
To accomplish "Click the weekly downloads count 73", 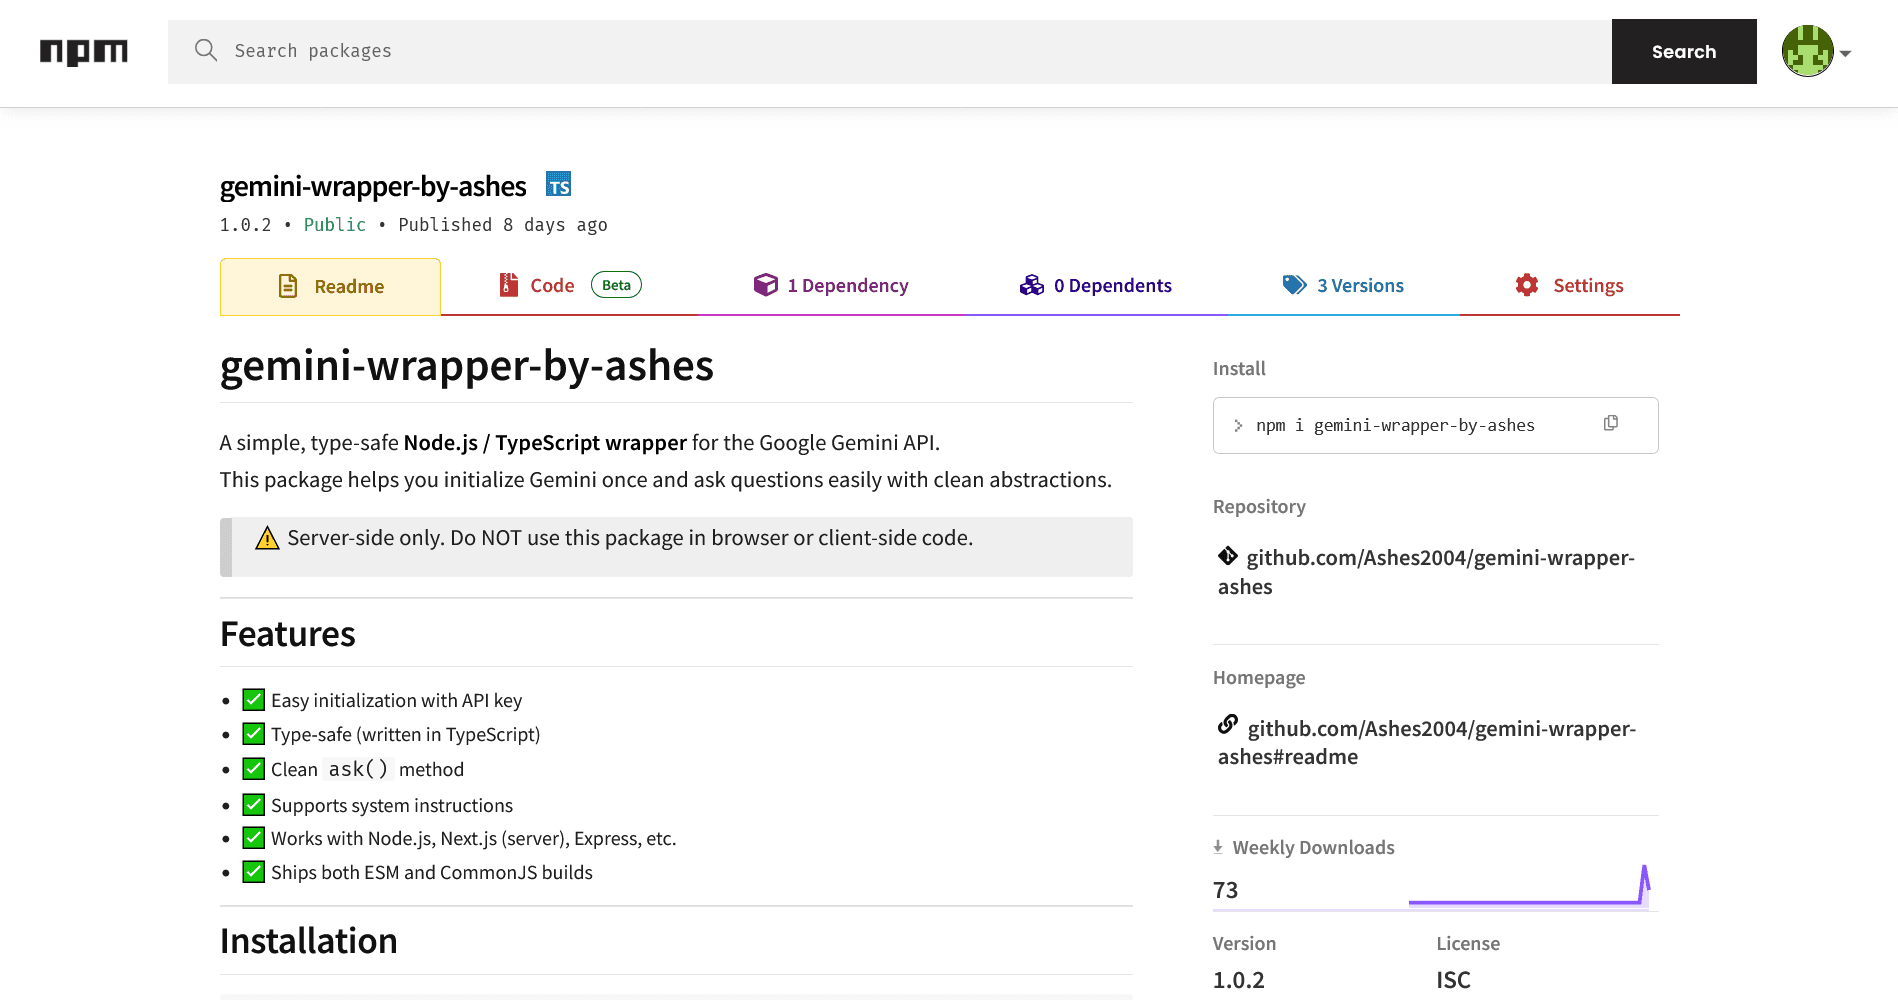I will [1225, 890].
